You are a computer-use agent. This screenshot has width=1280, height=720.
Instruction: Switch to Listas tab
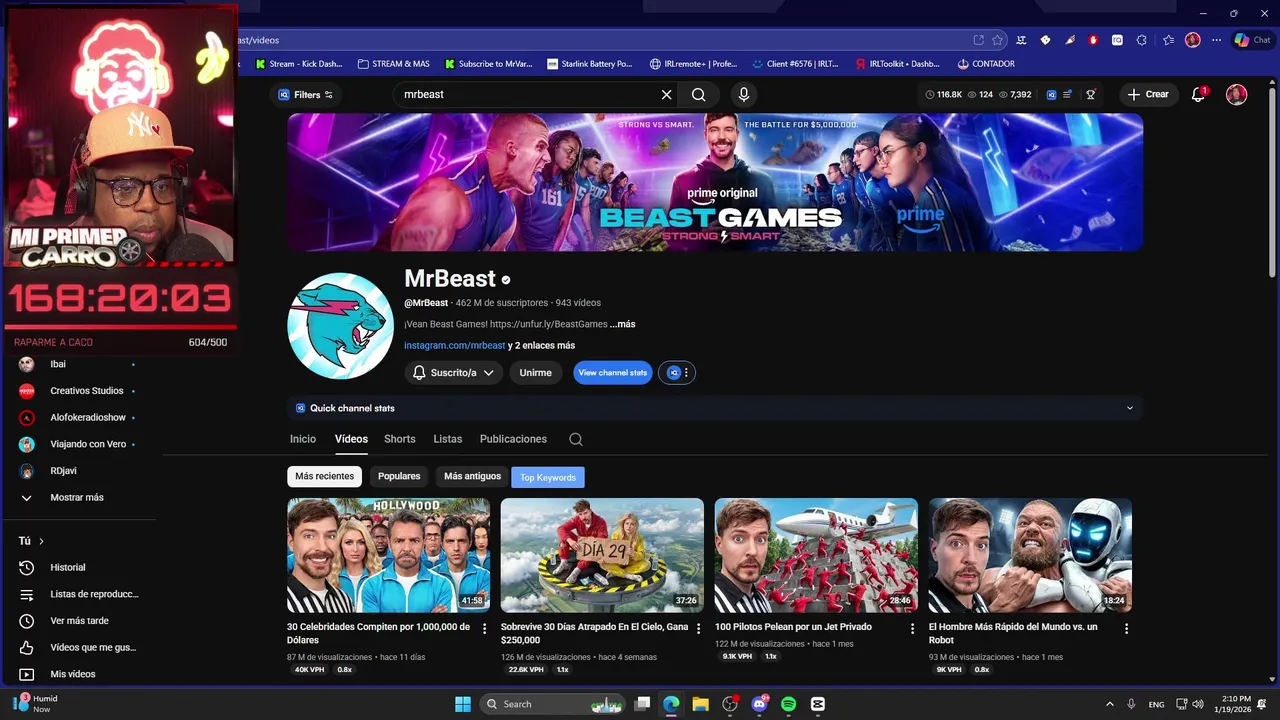tap(447, 439)
